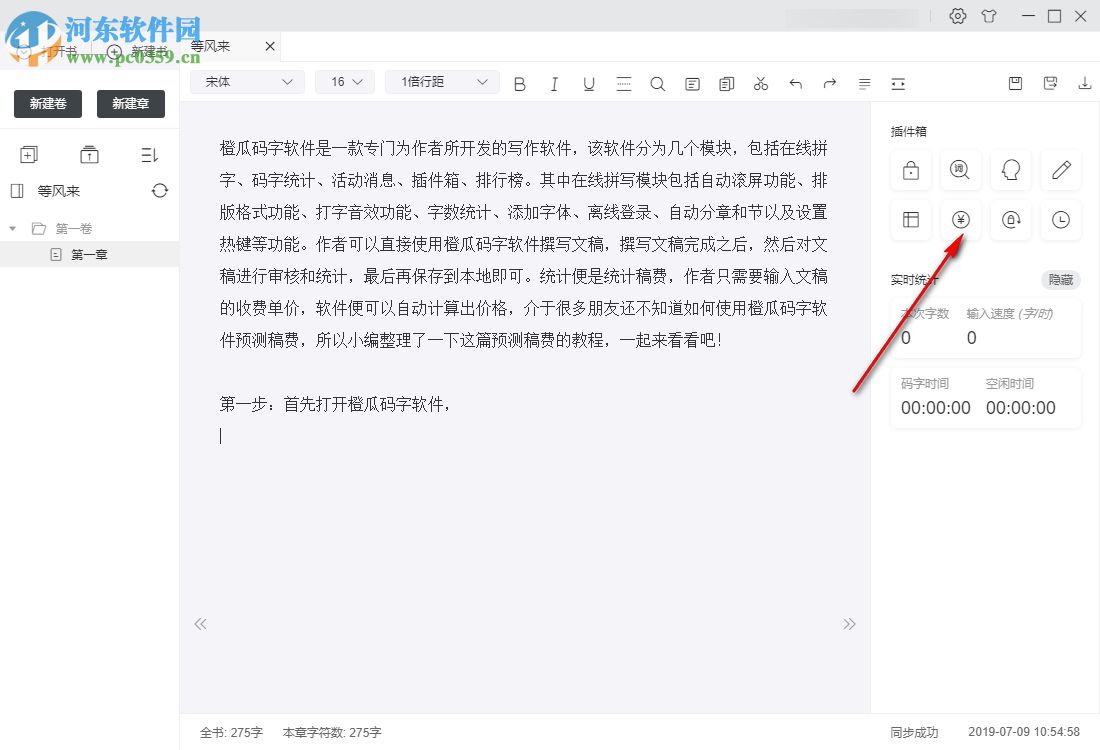Open the 宋体 font dropdown

coord(246,81)
